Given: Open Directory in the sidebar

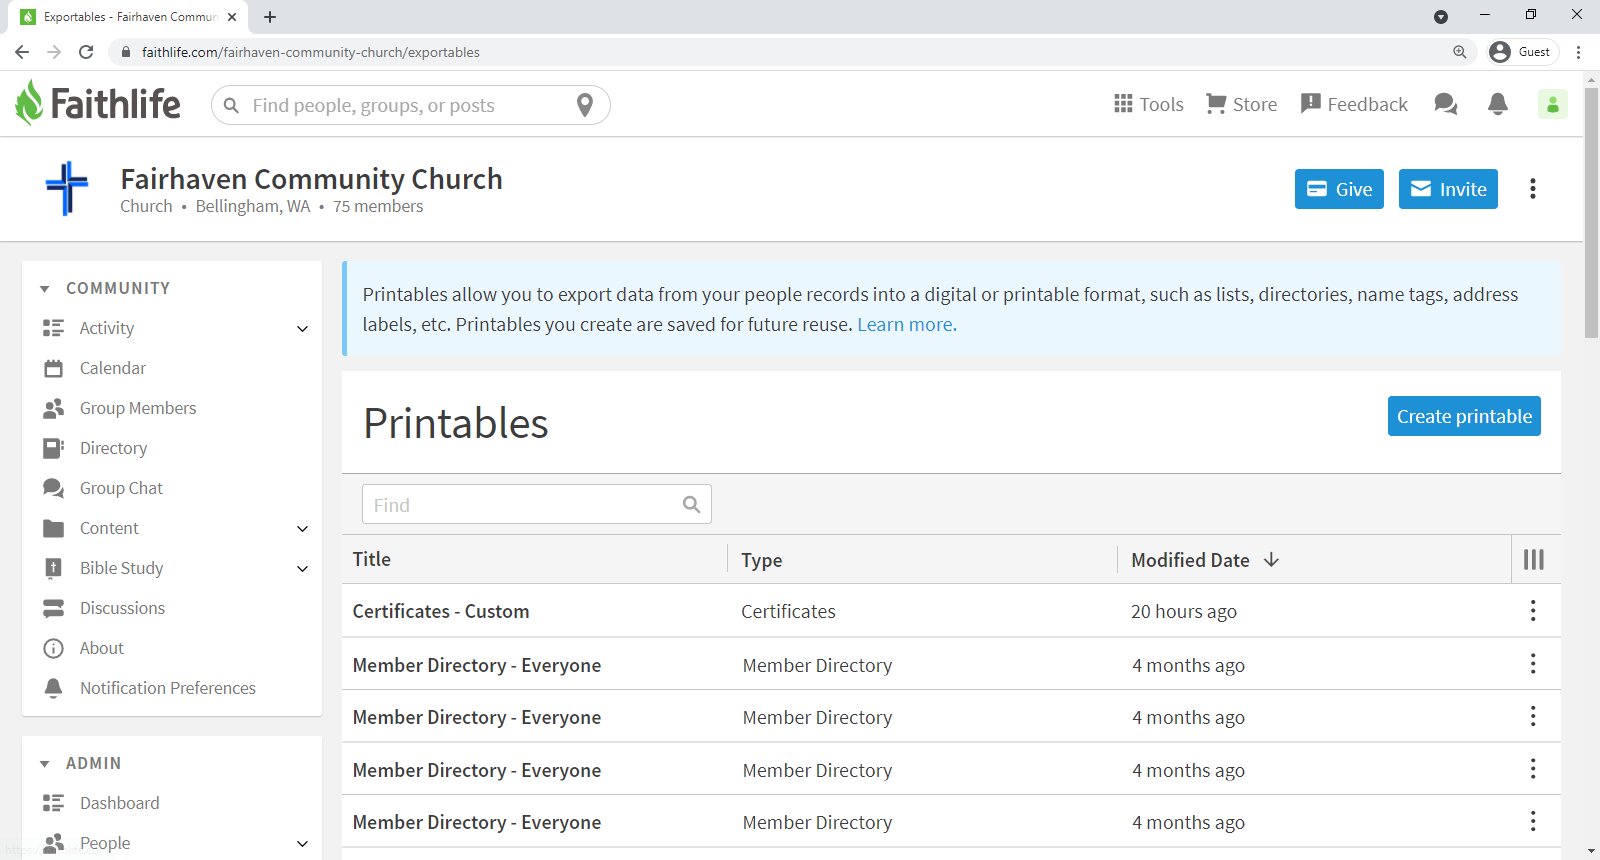Looking at the screenshot, I should coord(114,448).
